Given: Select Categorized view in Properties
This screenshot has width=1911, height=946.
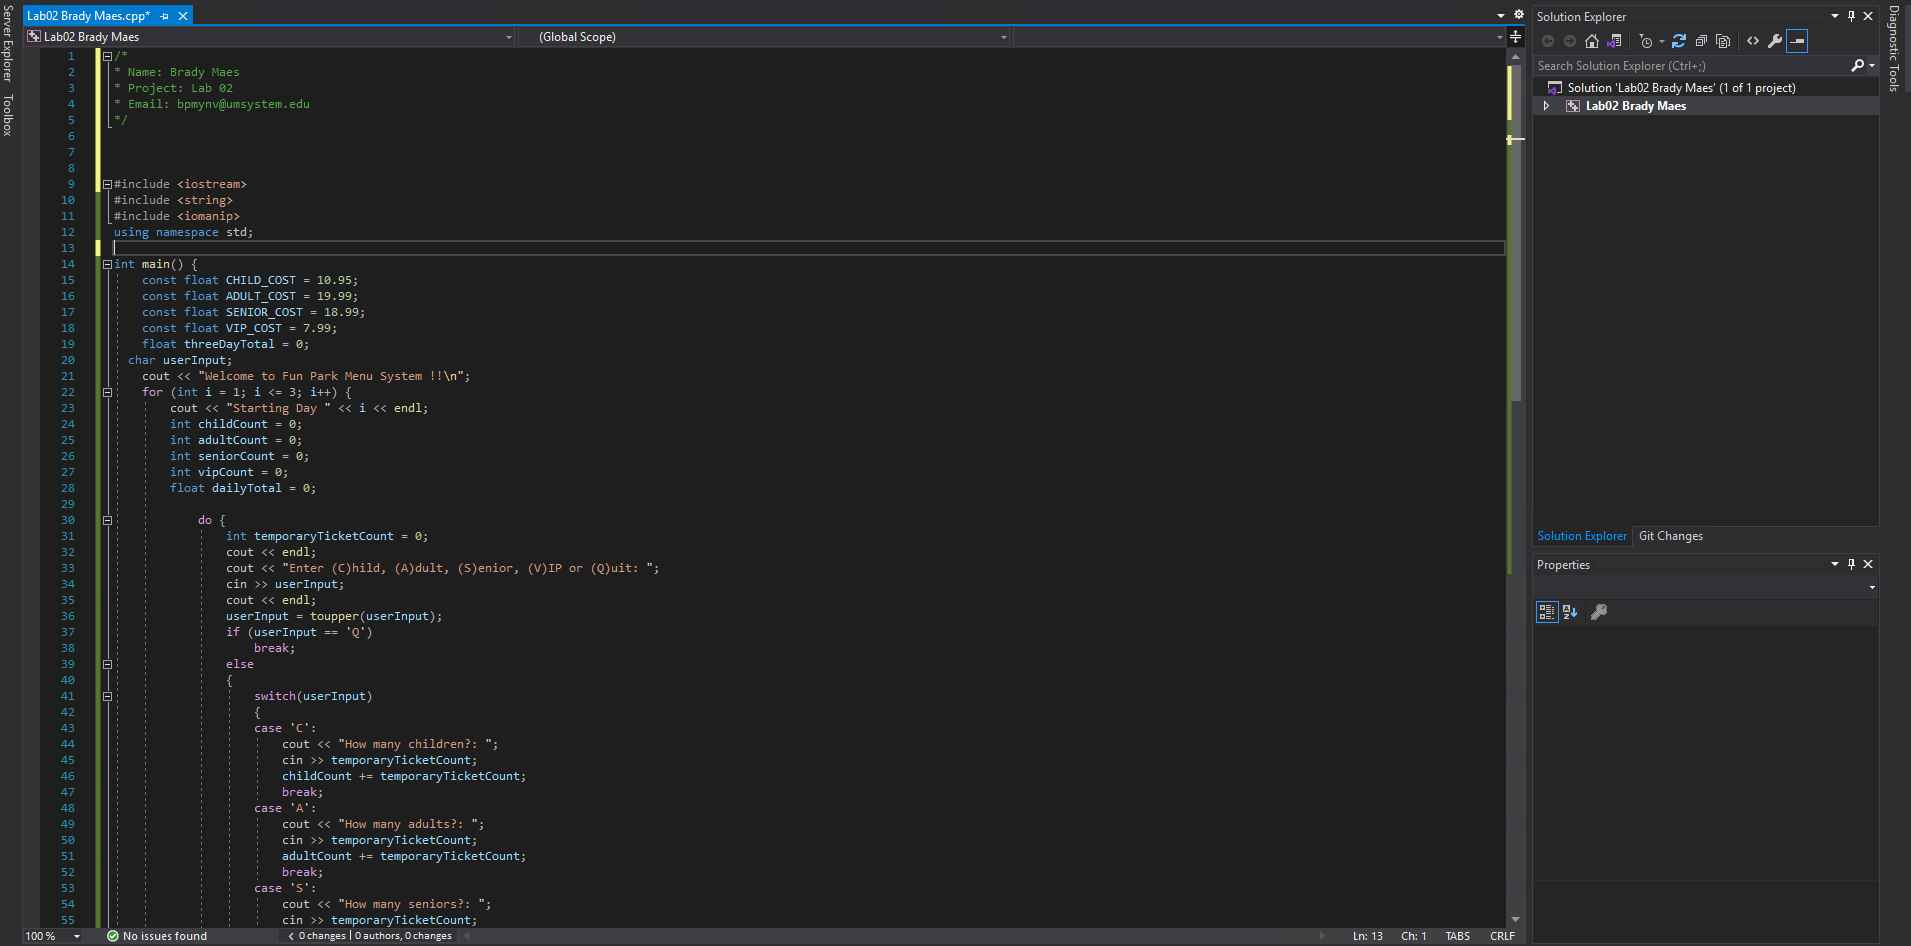Looking at the screenshot, I should 1547,612.
